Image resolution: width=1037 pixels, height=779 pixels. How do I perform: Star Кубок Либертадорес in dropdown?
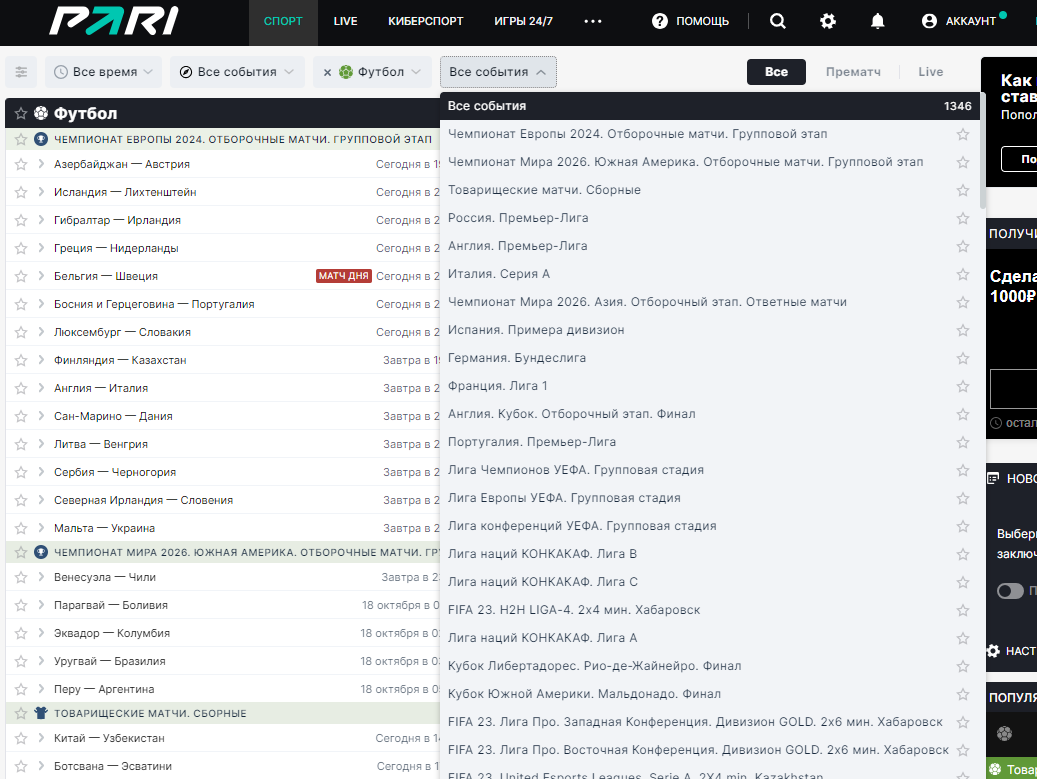pyautogui.click(x=962, y=666)
